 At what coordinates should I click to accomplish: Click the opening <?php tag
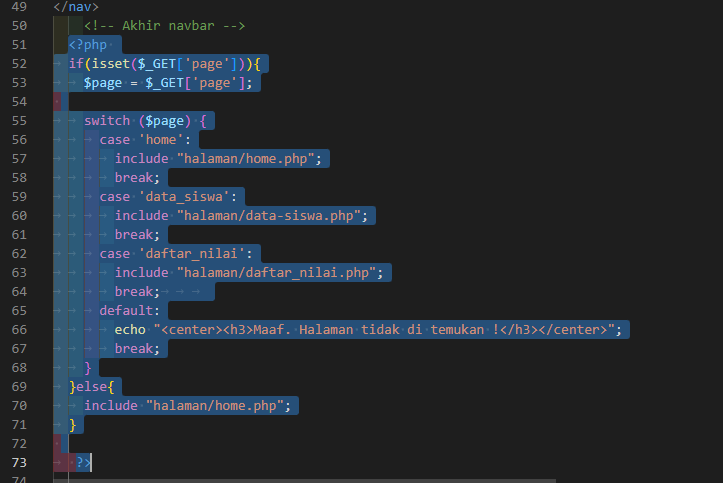[x=88, y=45]
